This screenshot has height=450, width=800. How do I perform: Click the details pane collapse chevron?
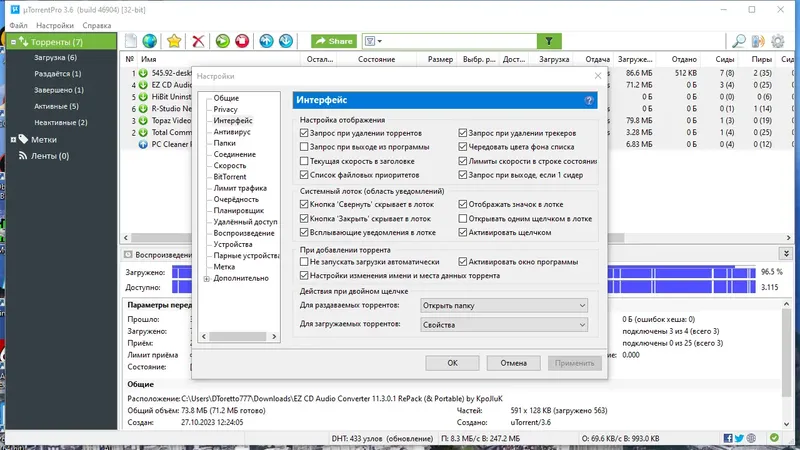(x=786, y=254)
